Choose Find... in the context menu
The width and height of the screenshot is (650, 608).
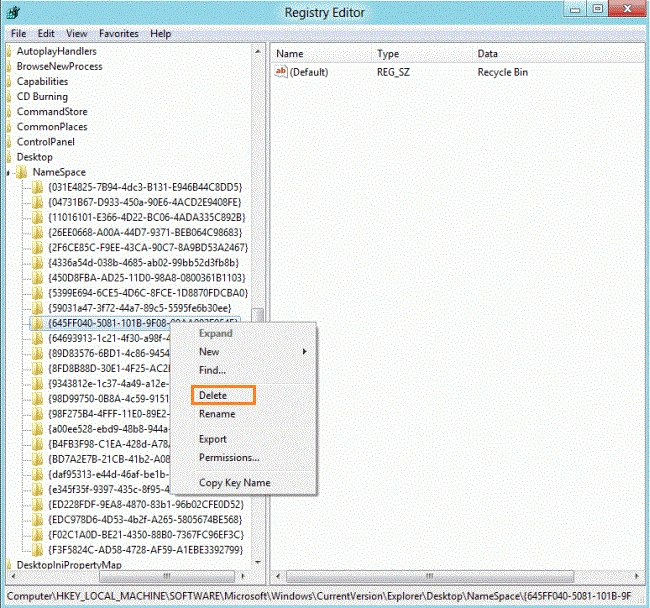tap(212, 370)
